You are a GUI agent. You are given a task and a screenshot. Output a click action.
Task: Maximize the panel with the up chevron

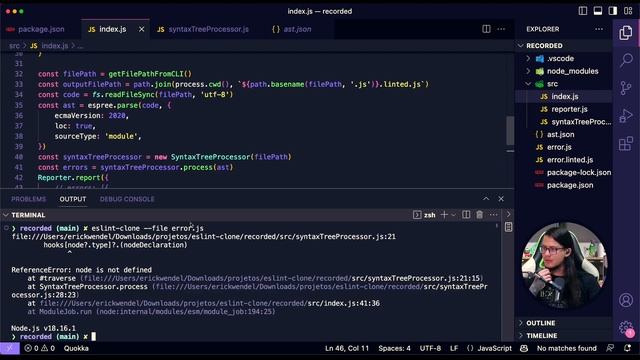tap(486, 199)
